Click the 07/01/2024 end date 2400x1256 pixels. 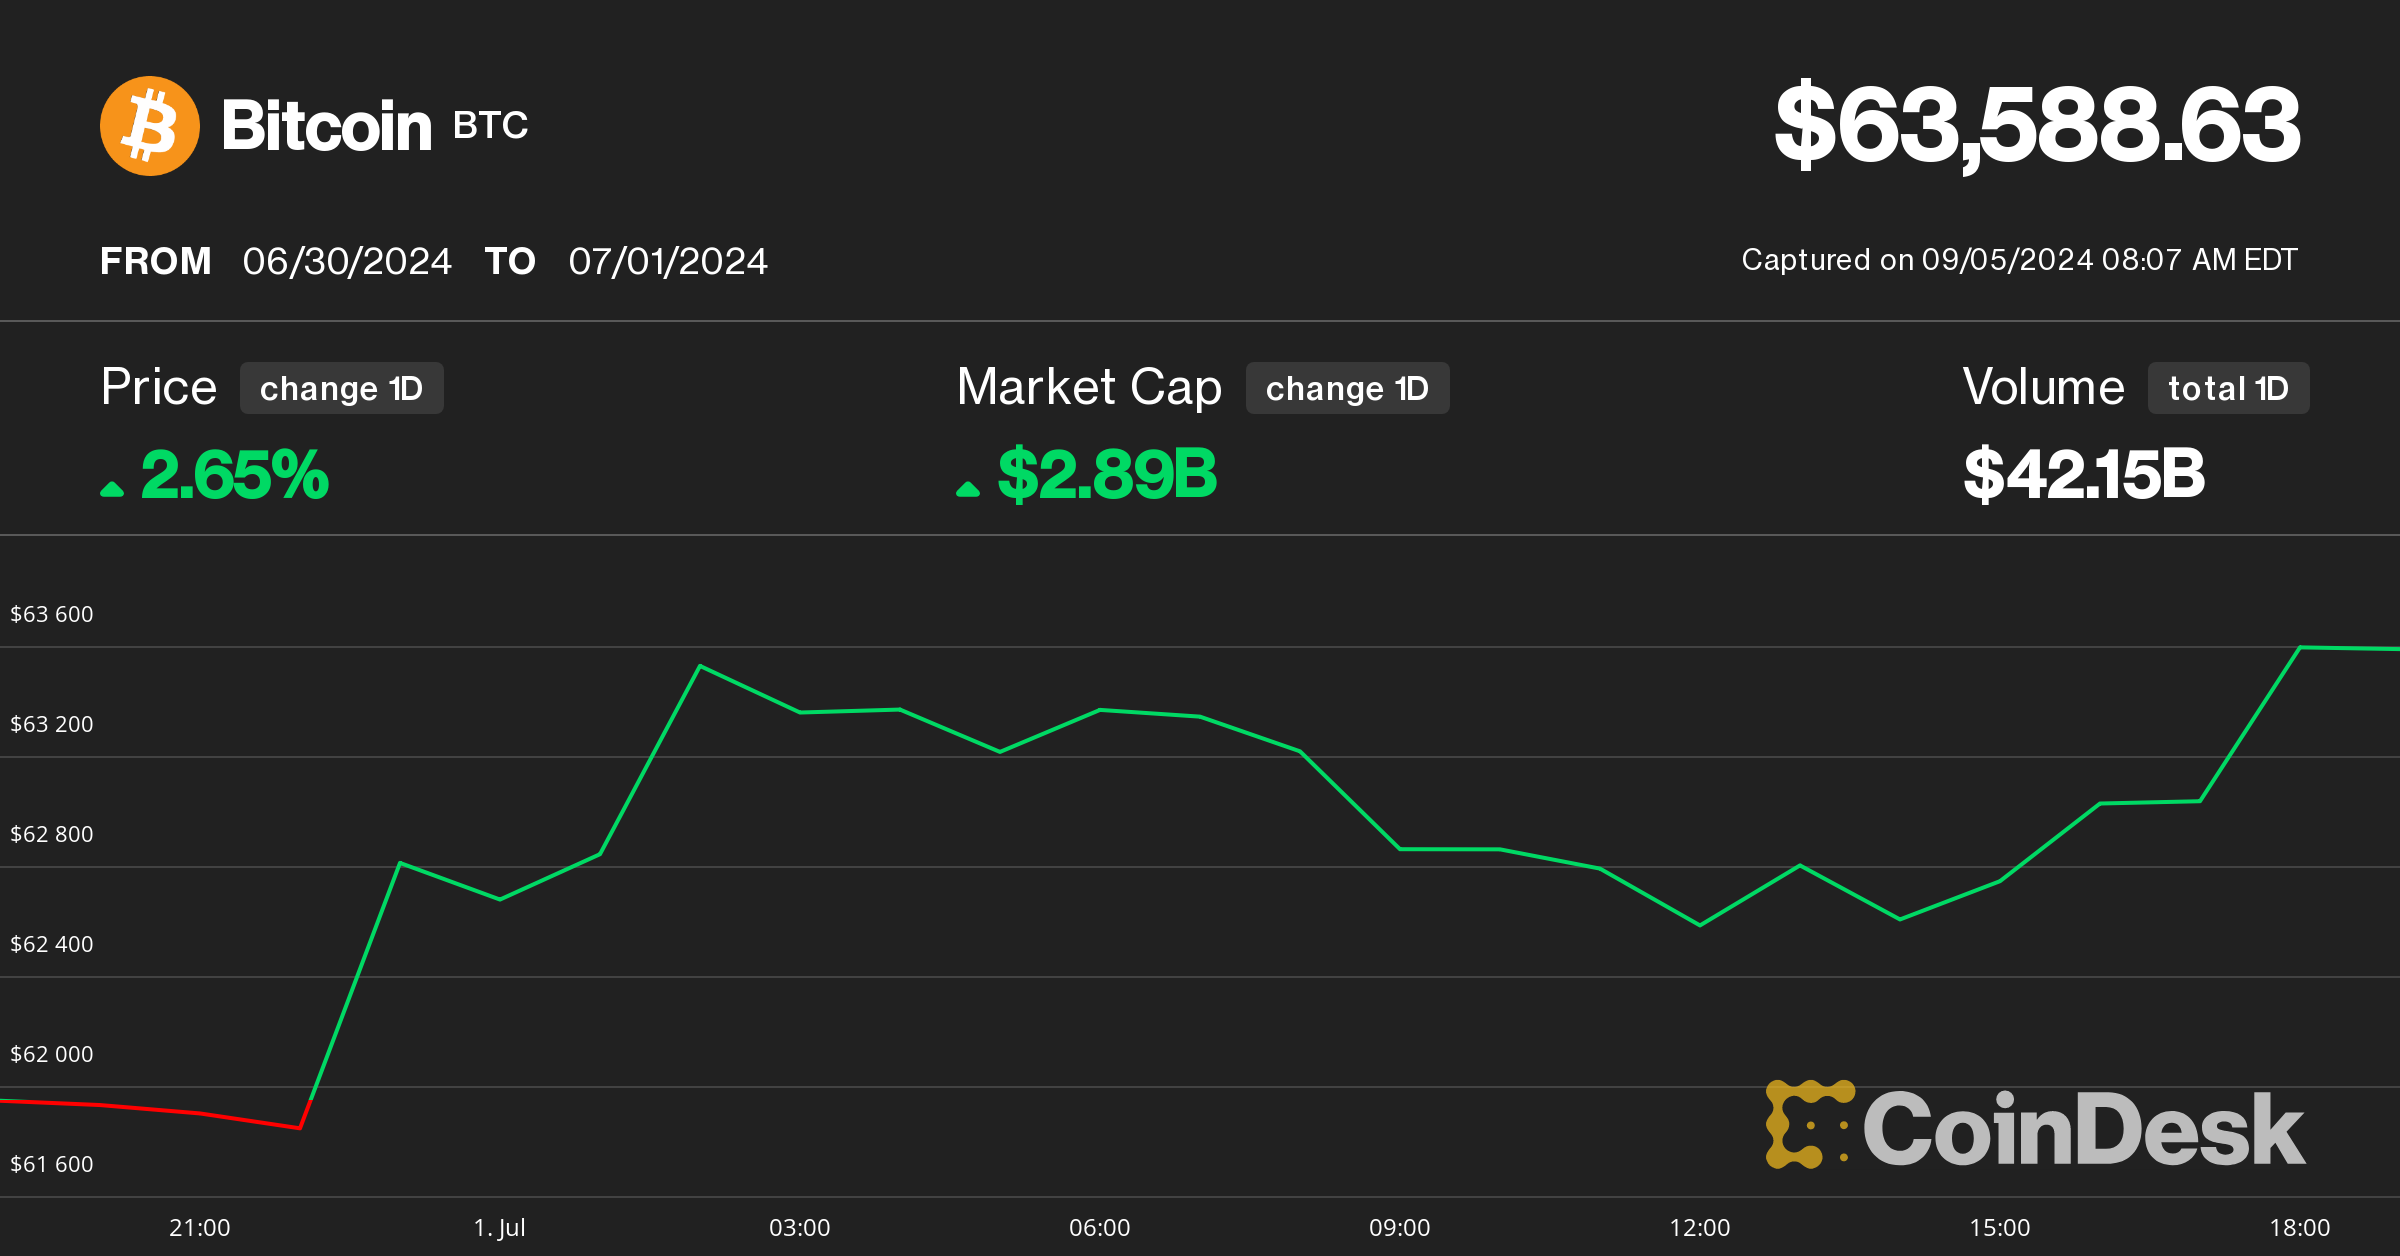(x=668, y=262)
